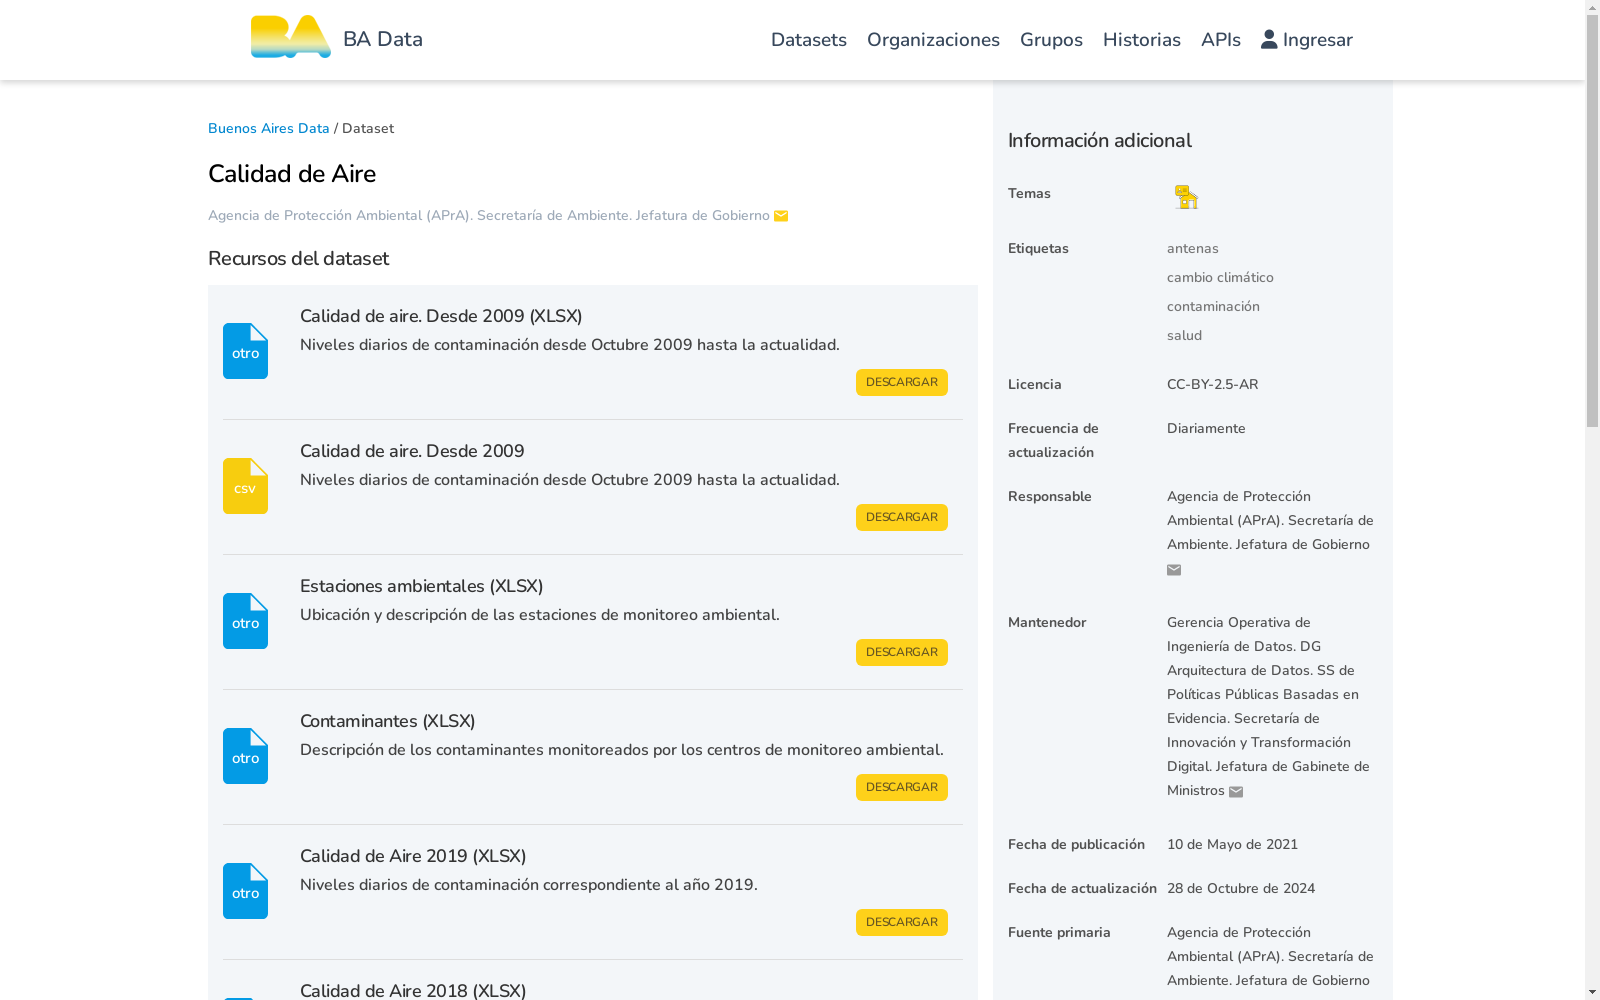This screenshot has width=1600, height=1000.
Task: Click the csv file icon for Calidad de aire. Desde 2009
Action: (245, 486)
